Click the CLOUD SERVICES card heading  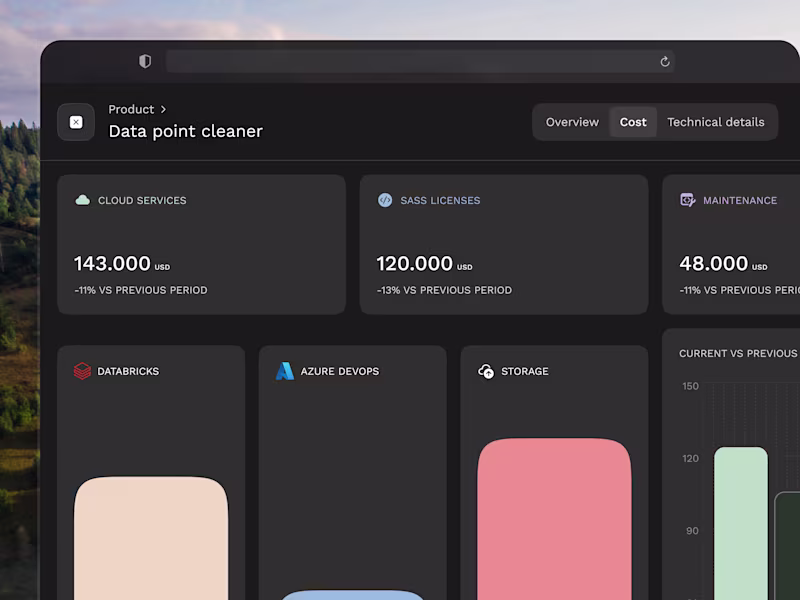tap(142, 201)
